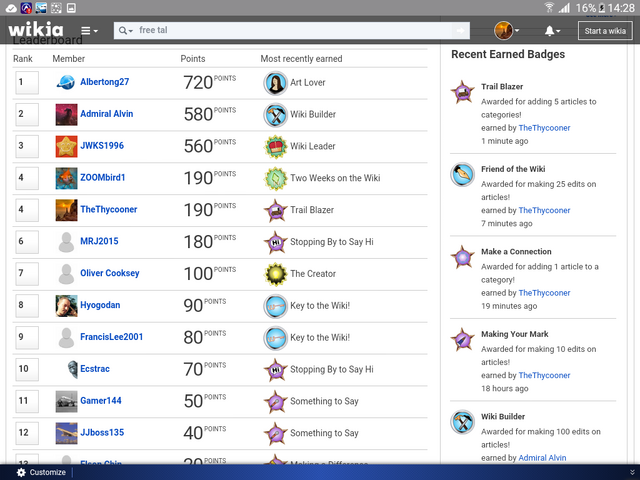Click Hyogodan's avatar photo
Viewport: 640px width, 480px height.
click(x=66, y=305)
